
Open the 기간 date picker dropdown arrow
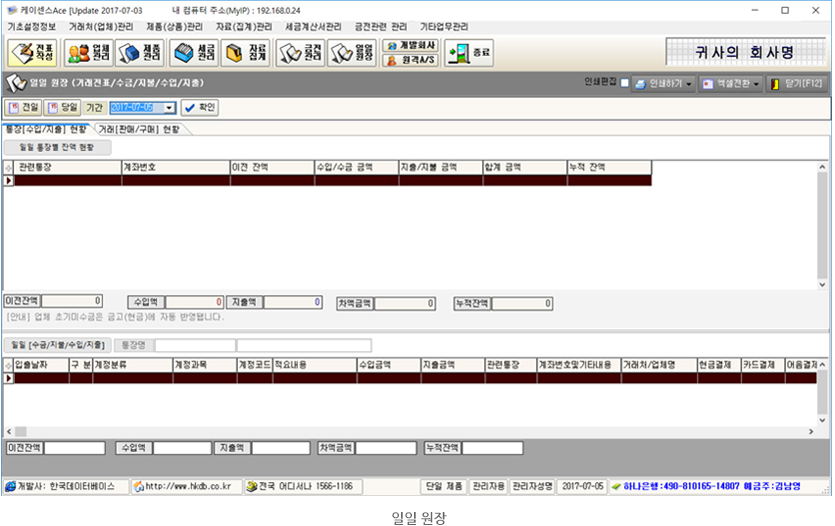pyautogui.click(x=169, y=107)
